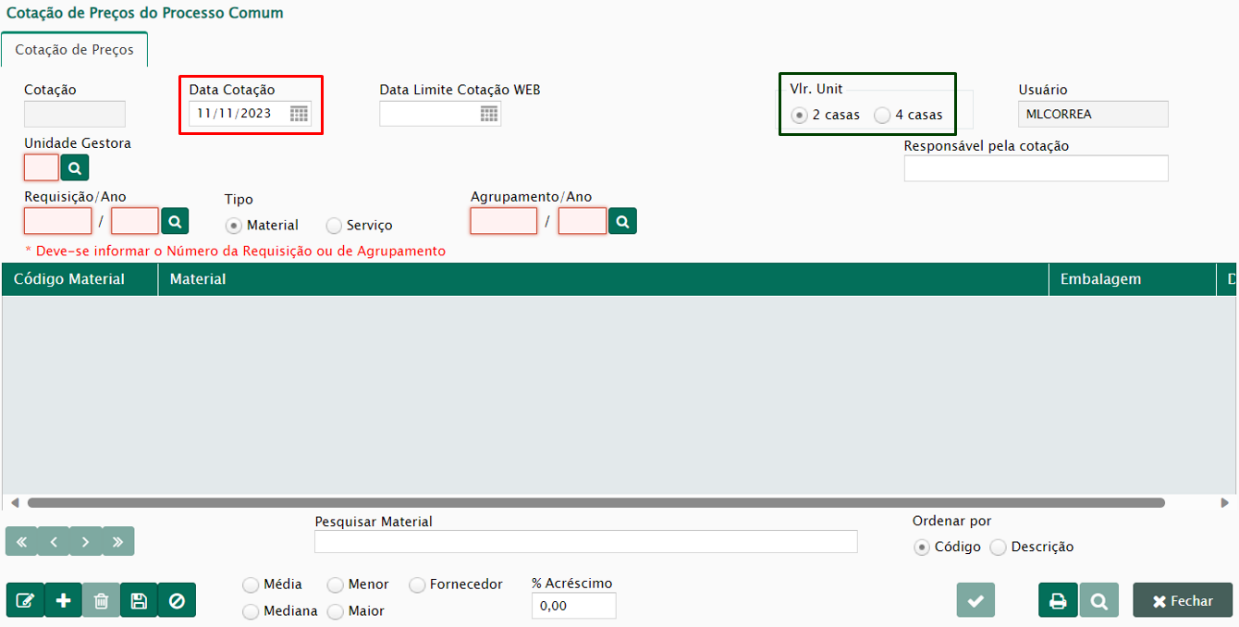1239x627 pixels.
Task: Open the Data Cotação calendar picker
Action: point(299,114)
